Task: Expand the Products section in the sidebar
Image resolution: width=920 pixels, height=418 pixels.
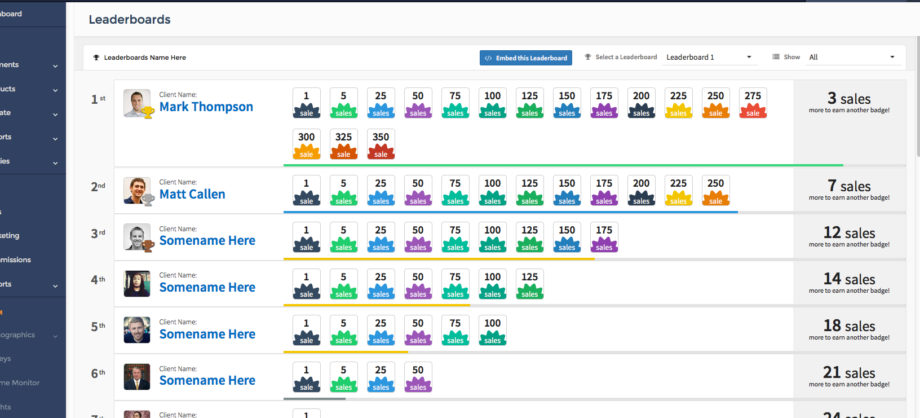Action: (x=28, y=88)
